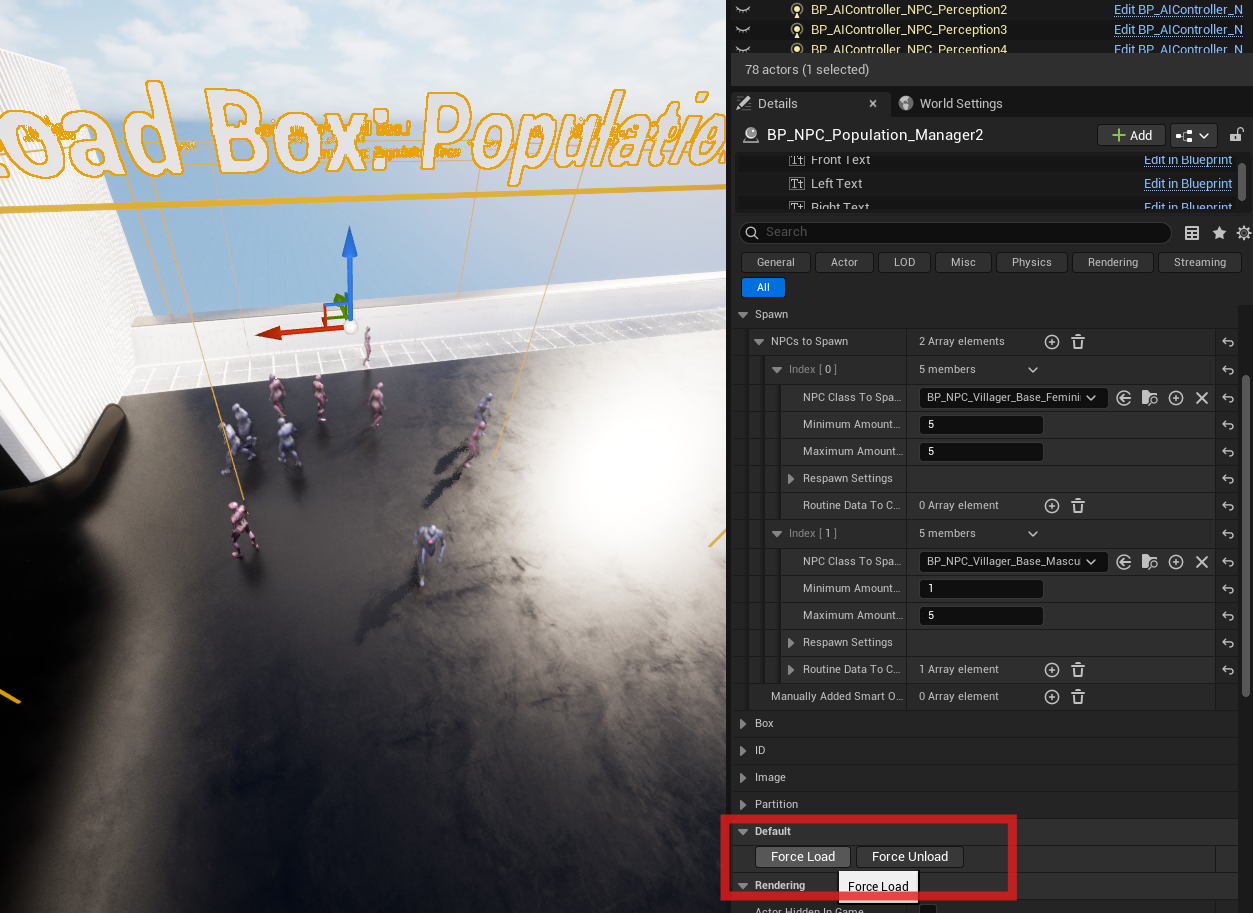1253x913 pixels.
Task: Click the favorites star icon in Details
Action: point(1219,233)
